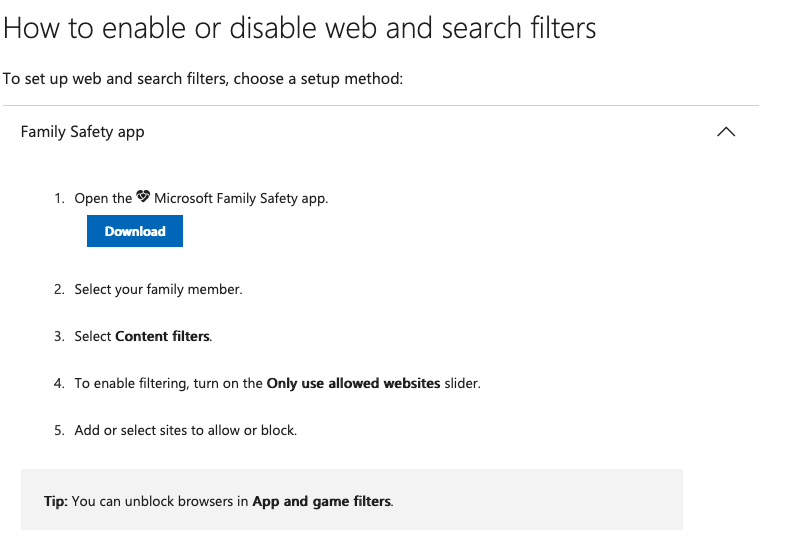Click the bold 'App and game filters' text

pyautogui.click(x=321, y=500)
